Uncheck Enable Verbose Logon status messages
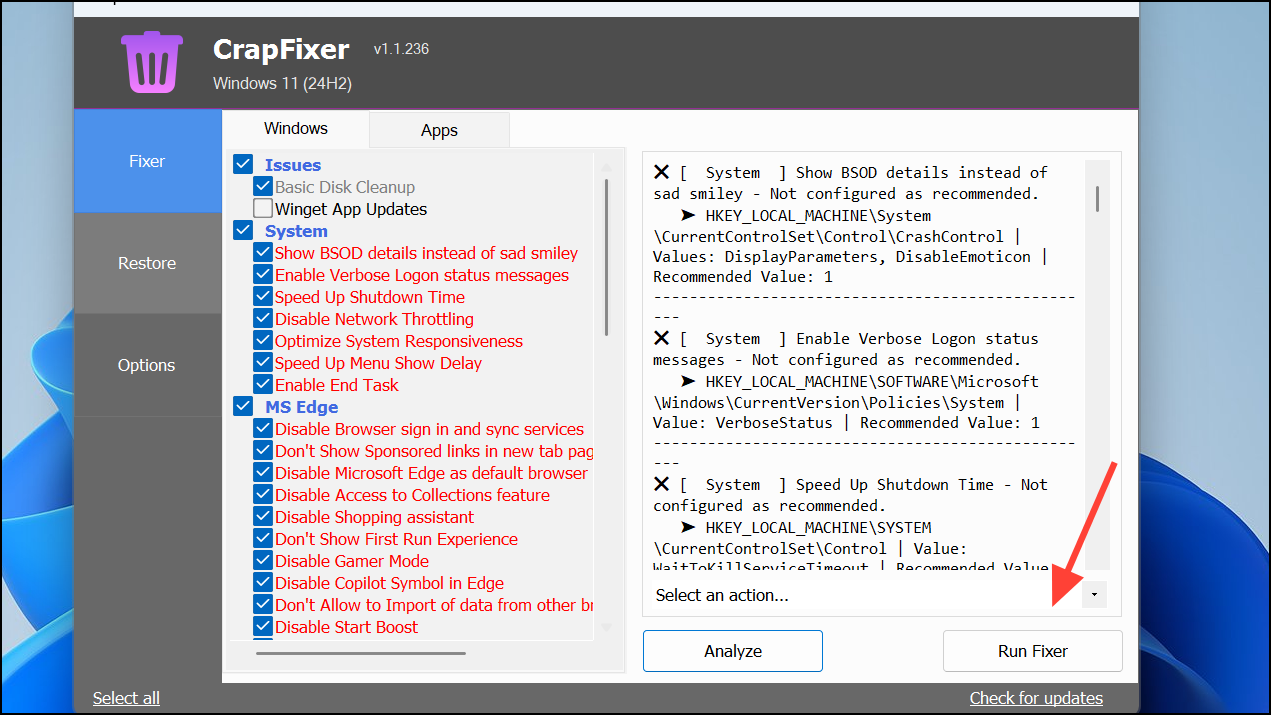This screenshot has width=1271, height=715. tap(263, 275)
